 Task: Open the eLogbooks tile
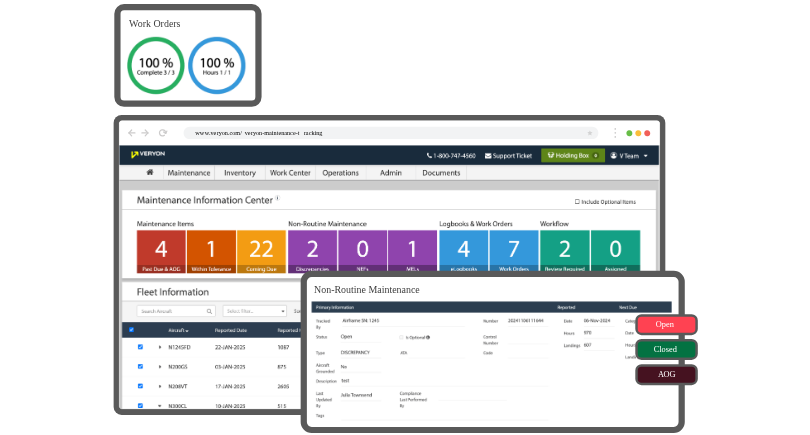pyautogui.click(x=463, y=251)
